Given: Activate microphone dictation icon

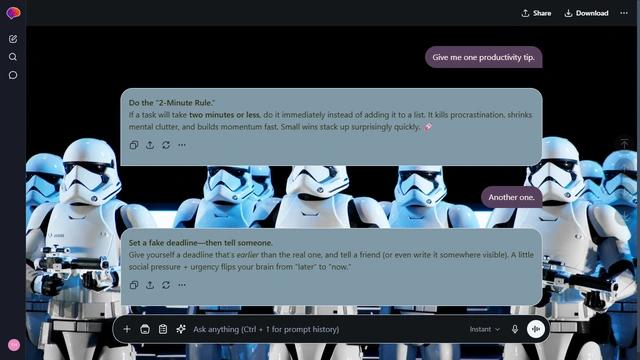Looking at the screenshot, I should coord(515,329).
